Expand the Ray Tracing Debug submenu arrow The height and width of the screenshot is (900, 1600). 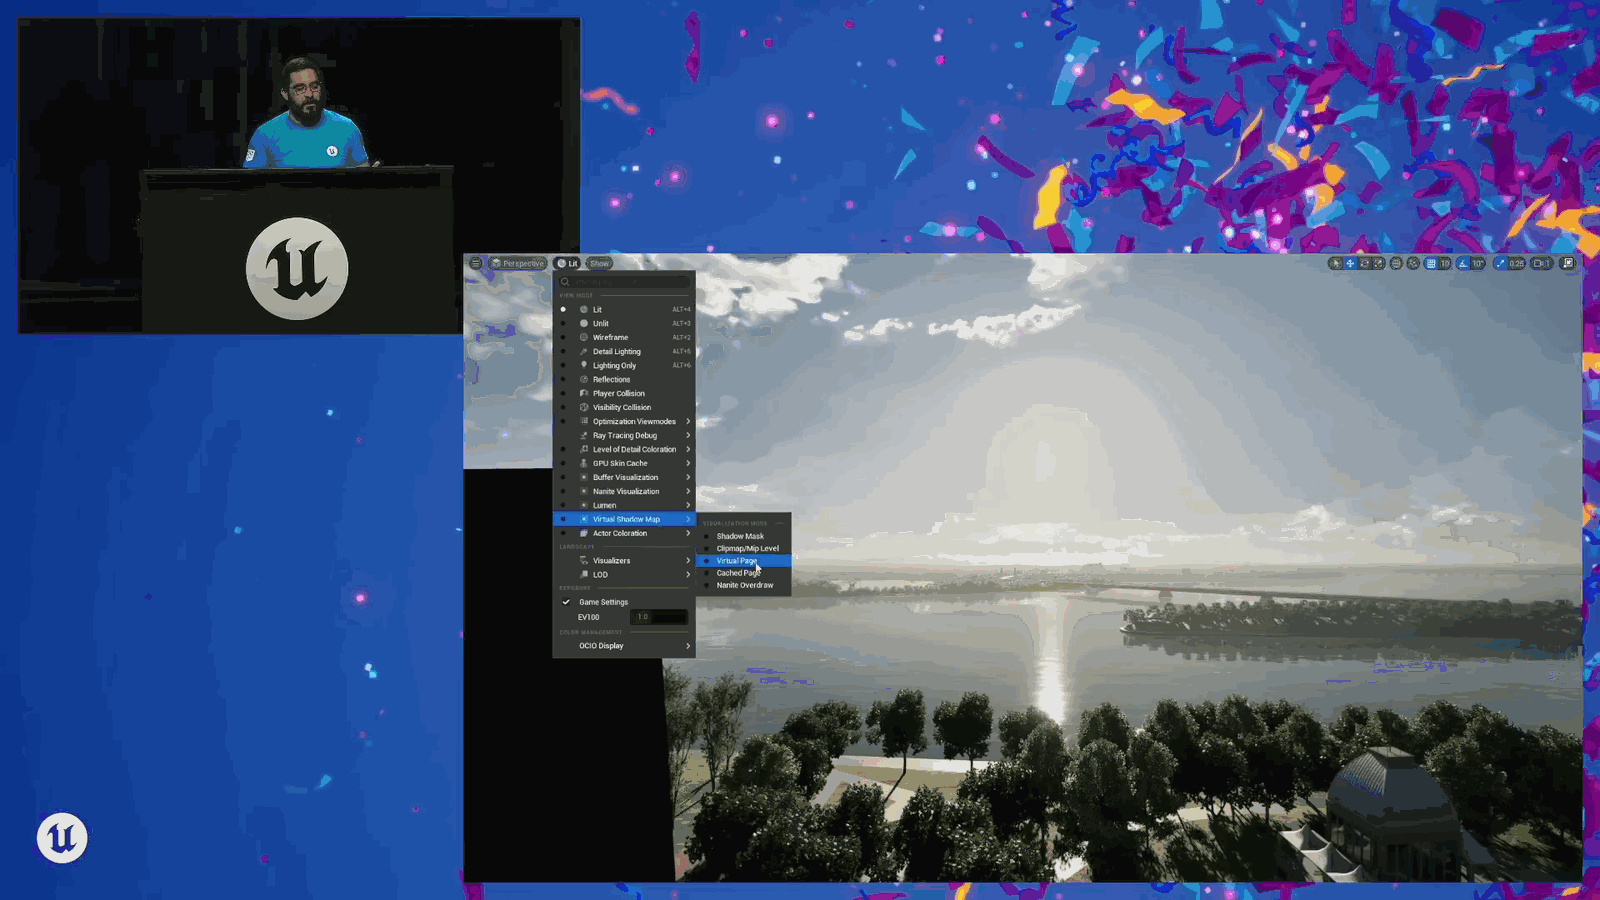[688, 435]
